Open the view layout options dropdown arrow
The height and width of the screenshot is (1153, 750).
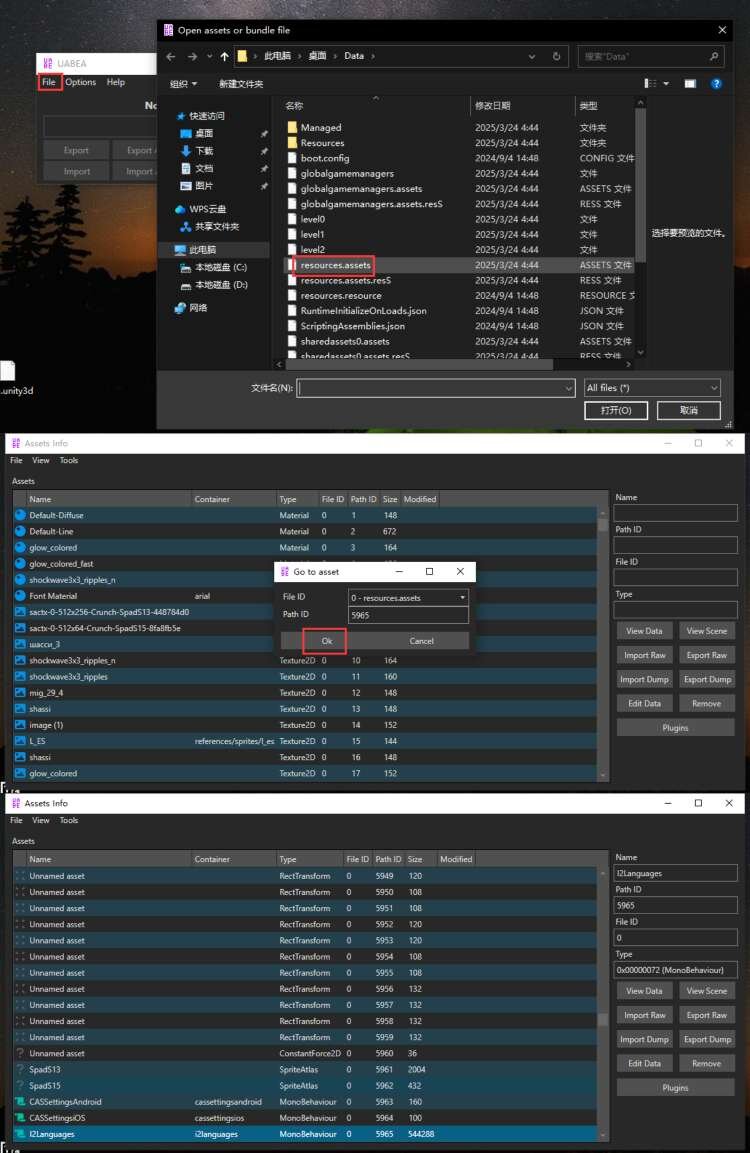(666, 84)
